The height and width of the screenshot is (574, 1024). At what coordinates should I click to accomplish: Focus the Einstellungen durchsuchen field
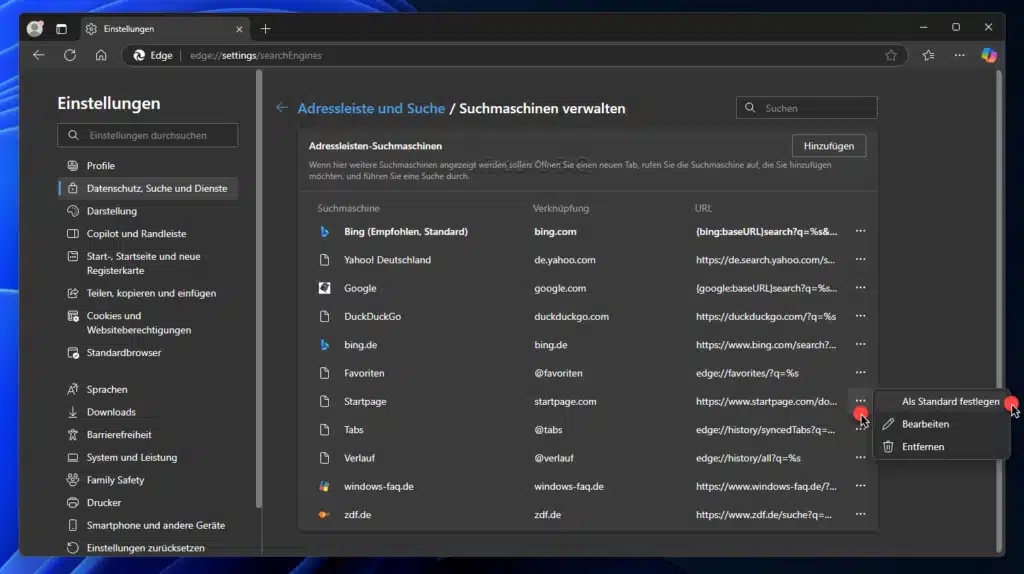(x=148, y=135)
